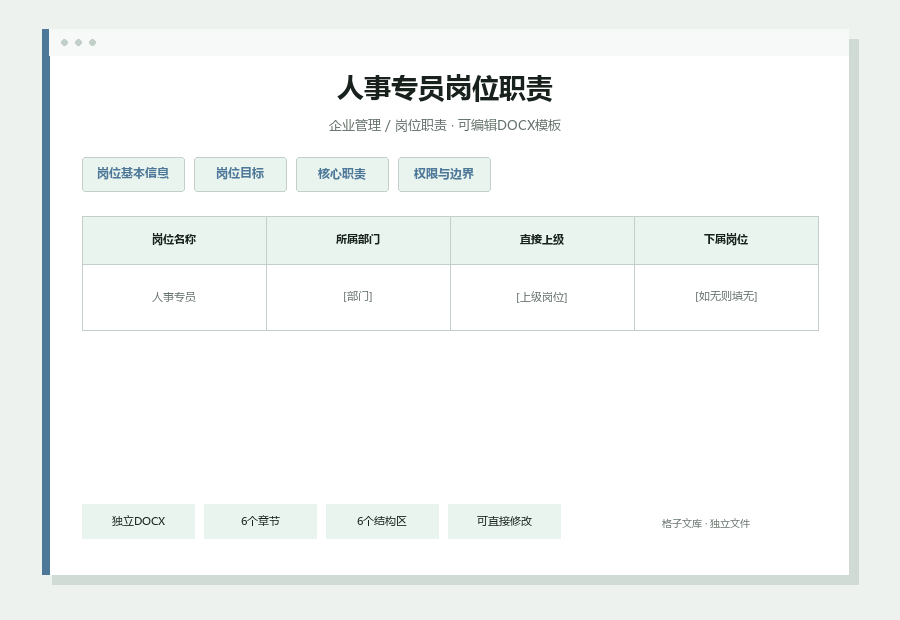Click the 下属岗位 column header

[726, 240]
